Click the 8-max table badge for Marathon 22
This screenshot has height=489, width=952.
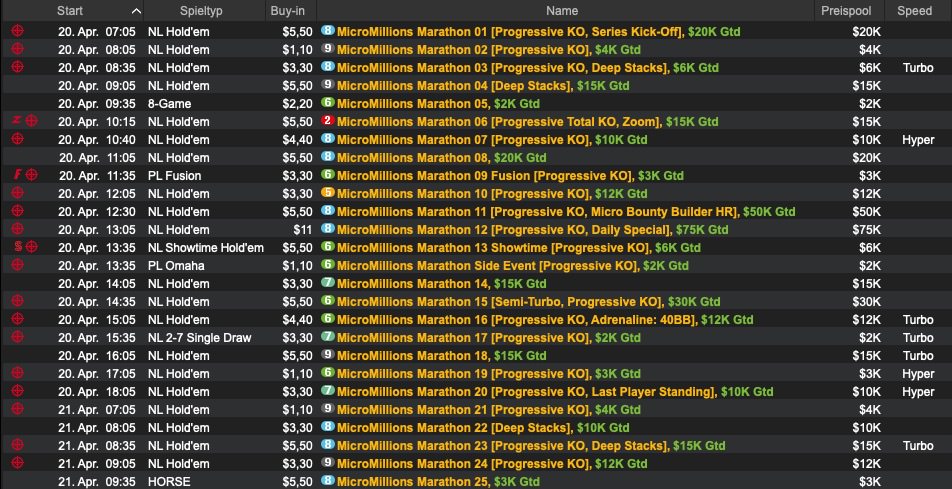(x=328, y=427)
